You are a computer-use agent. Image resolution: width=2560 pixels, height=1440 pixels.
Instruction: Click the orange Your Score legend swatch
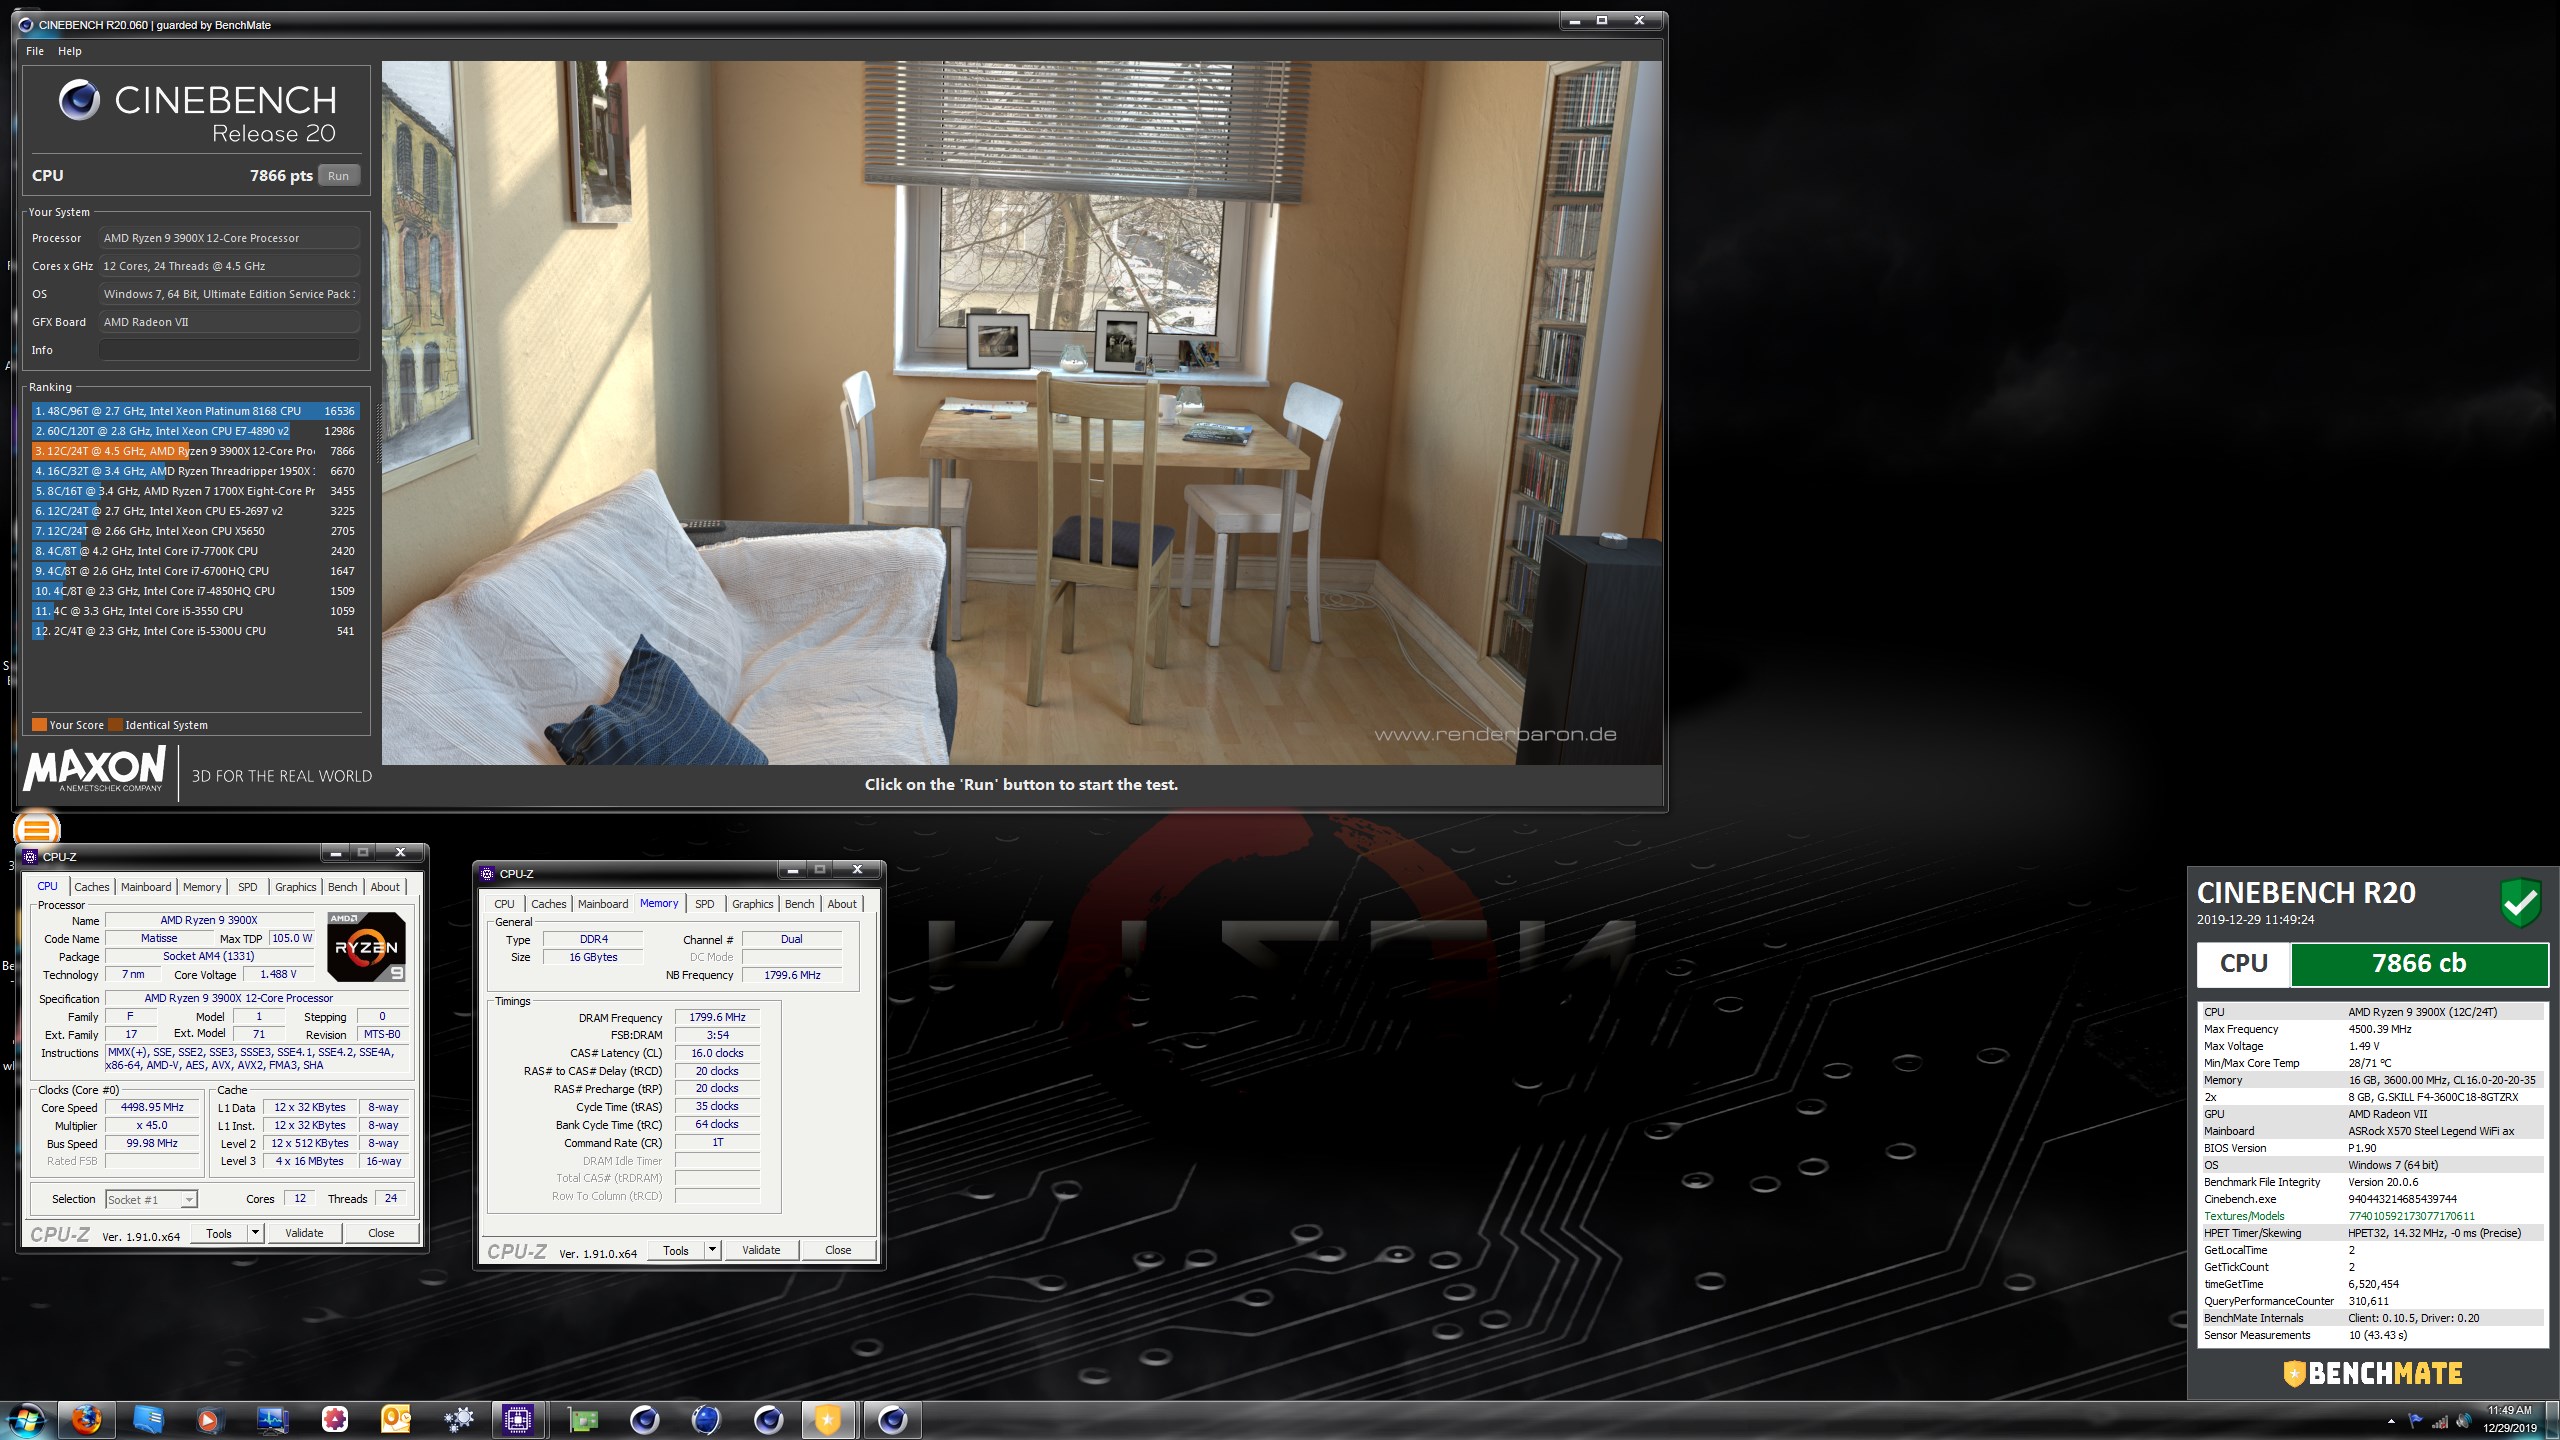click(39, 725)
